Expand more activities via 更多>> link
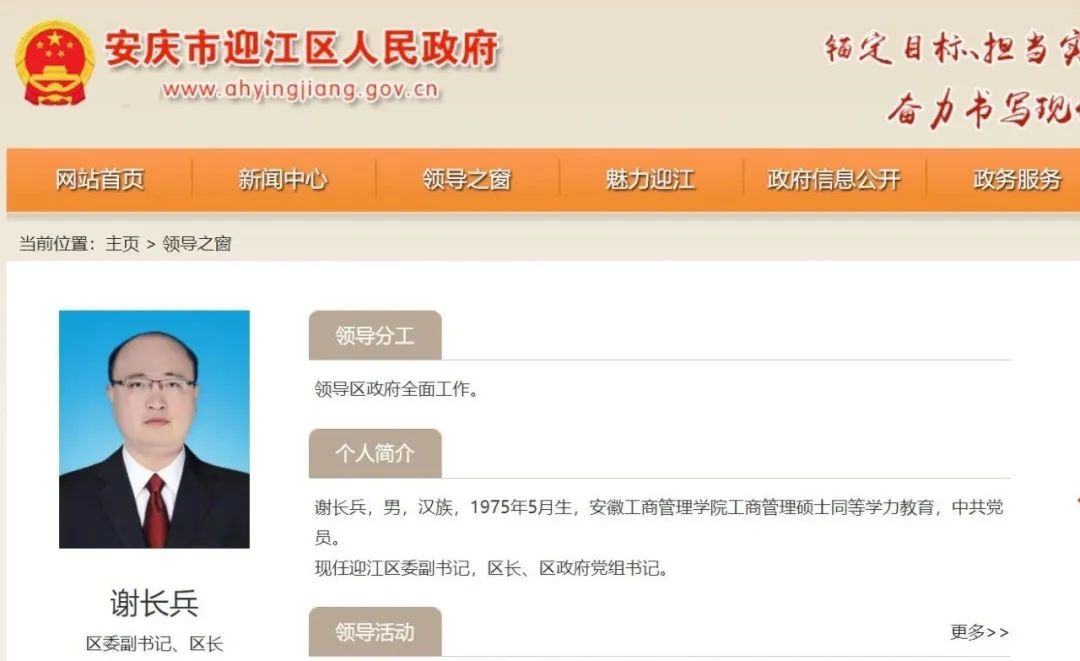The width and height of the screenshot is (1080, 661). click(979, 632)
